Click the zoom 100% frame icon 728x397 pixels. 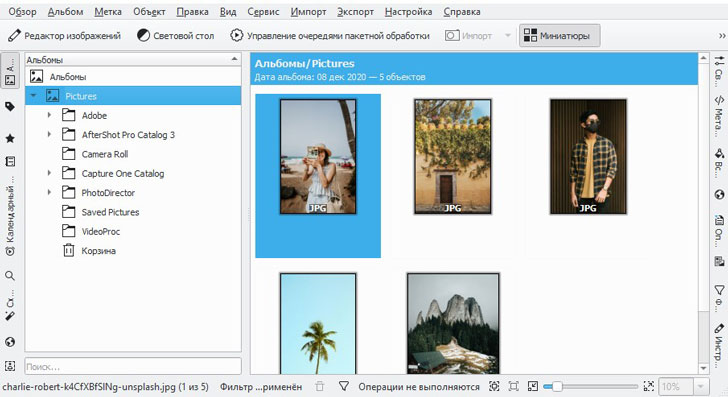(x=514, y=386)
